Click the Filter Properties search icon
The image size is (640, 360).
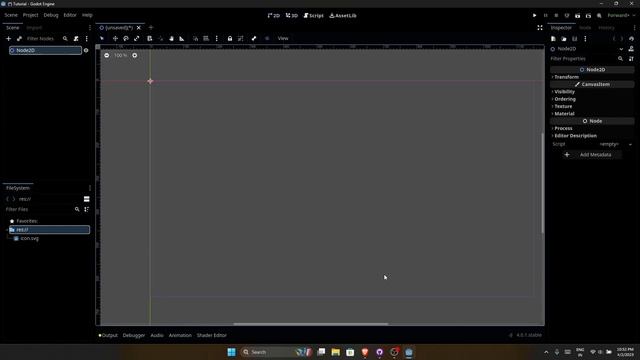tap(620, 59)
